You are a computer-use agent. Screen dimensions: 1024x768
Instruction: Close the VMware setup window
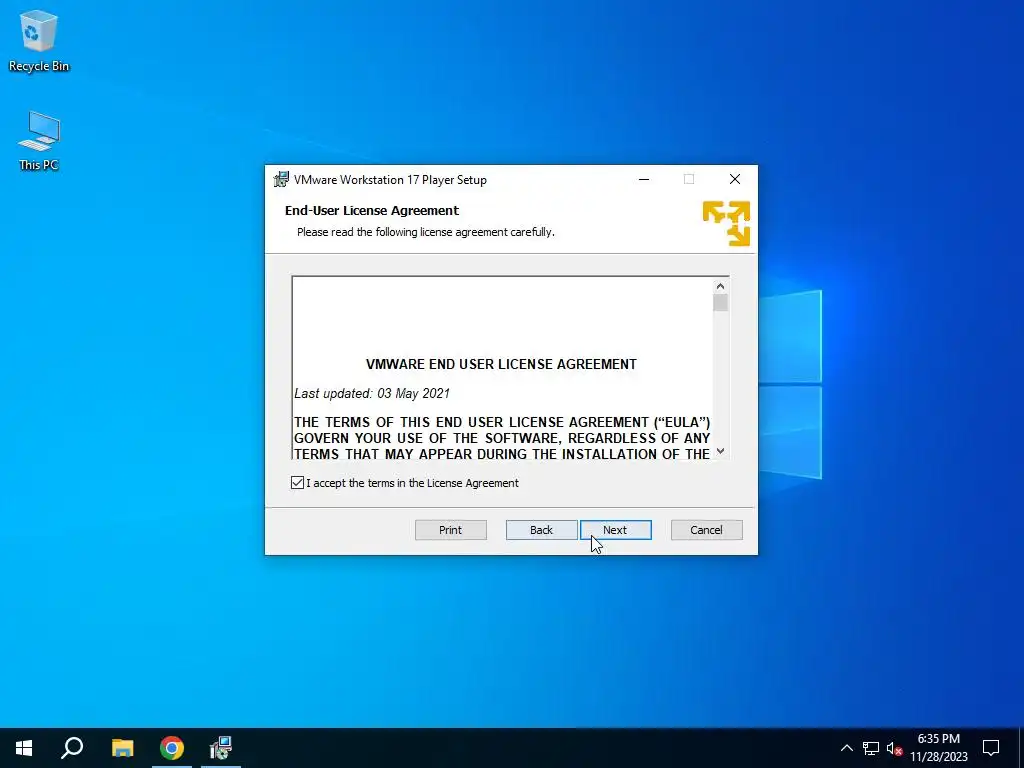tap(735, 180)
